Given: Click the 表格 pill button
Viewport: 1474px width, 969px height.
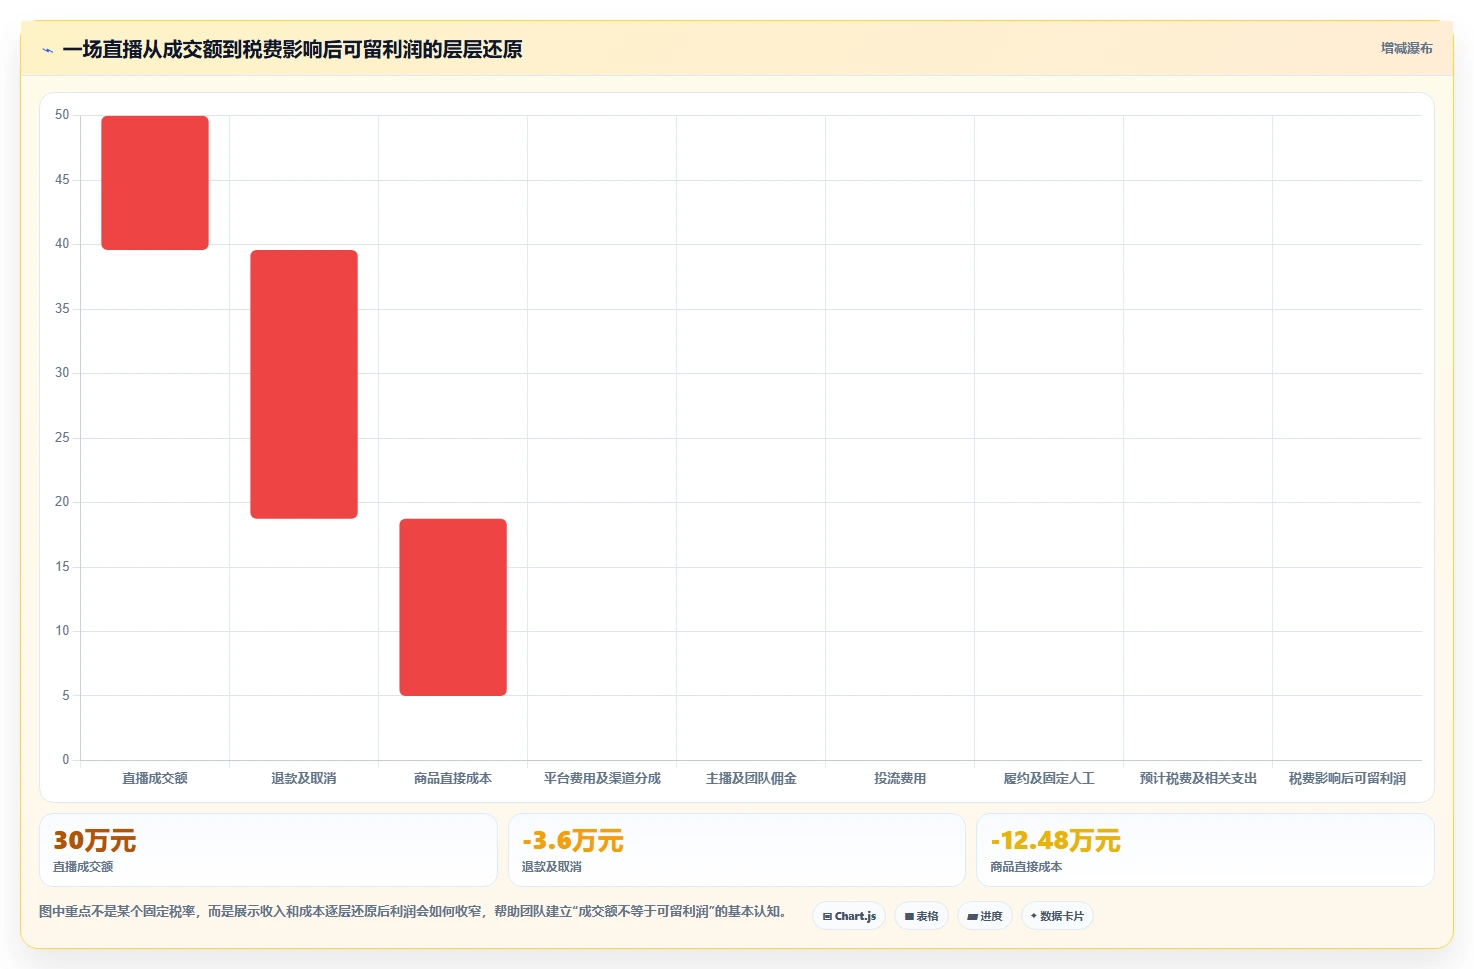Looking at the screenshot, I should click(x=921, y=916).
